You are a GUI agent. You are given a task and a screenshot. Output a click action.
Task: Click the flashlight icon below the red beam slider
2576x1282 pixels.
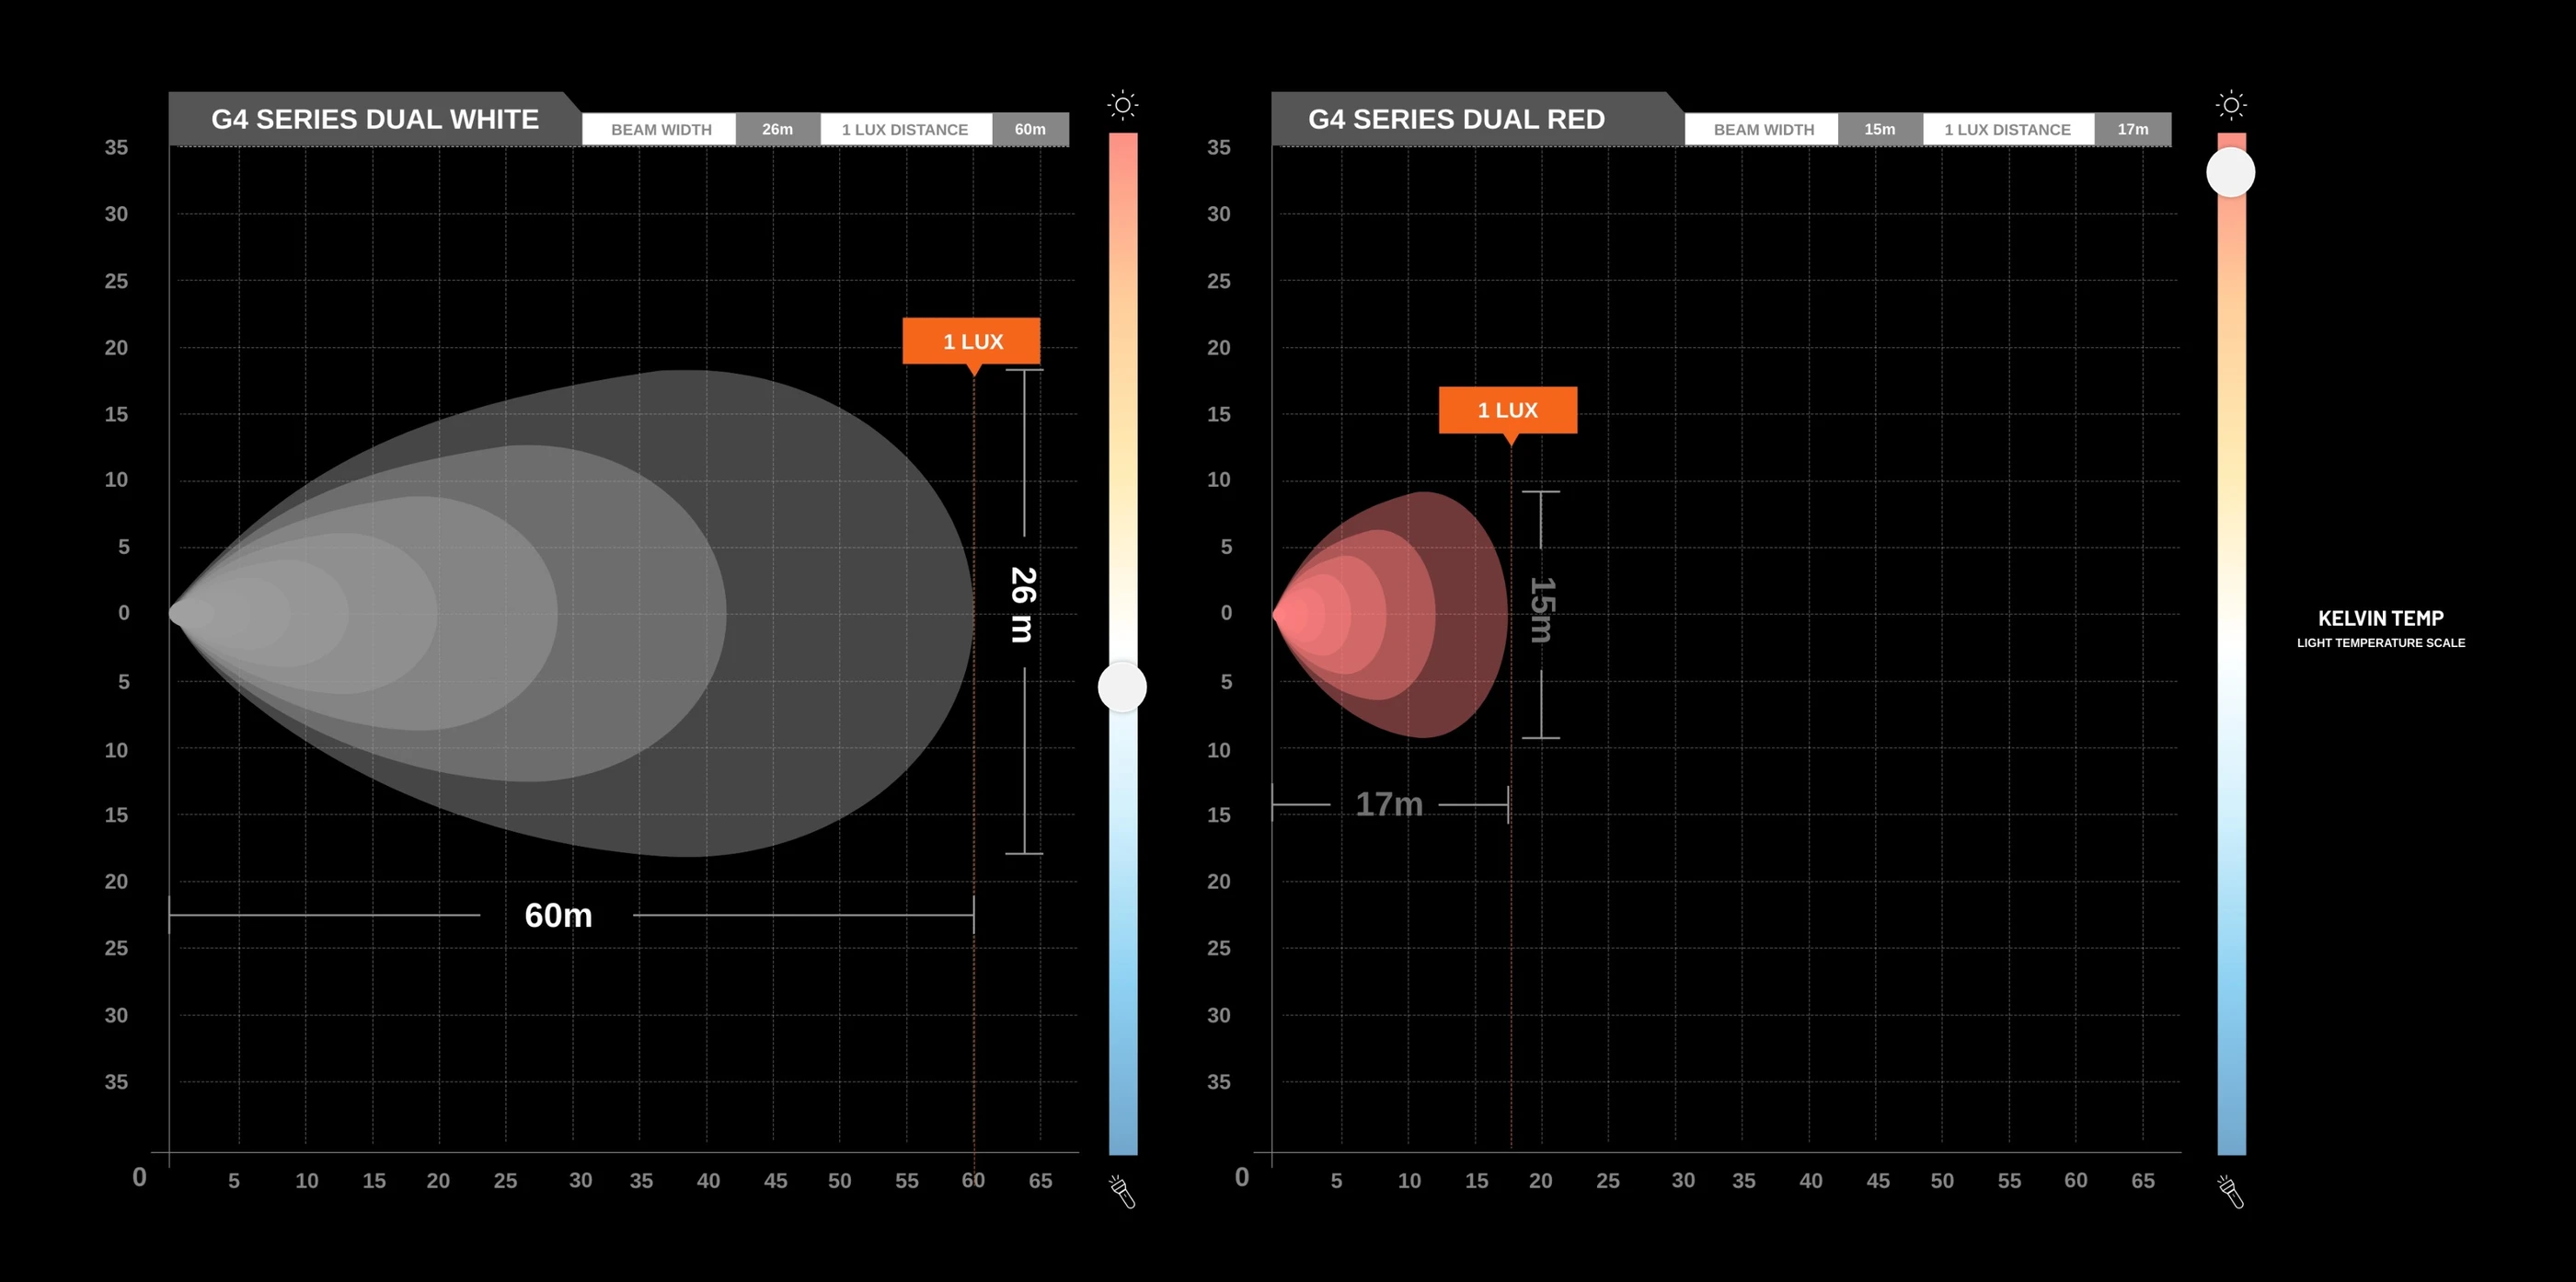click(2231, 1191)
